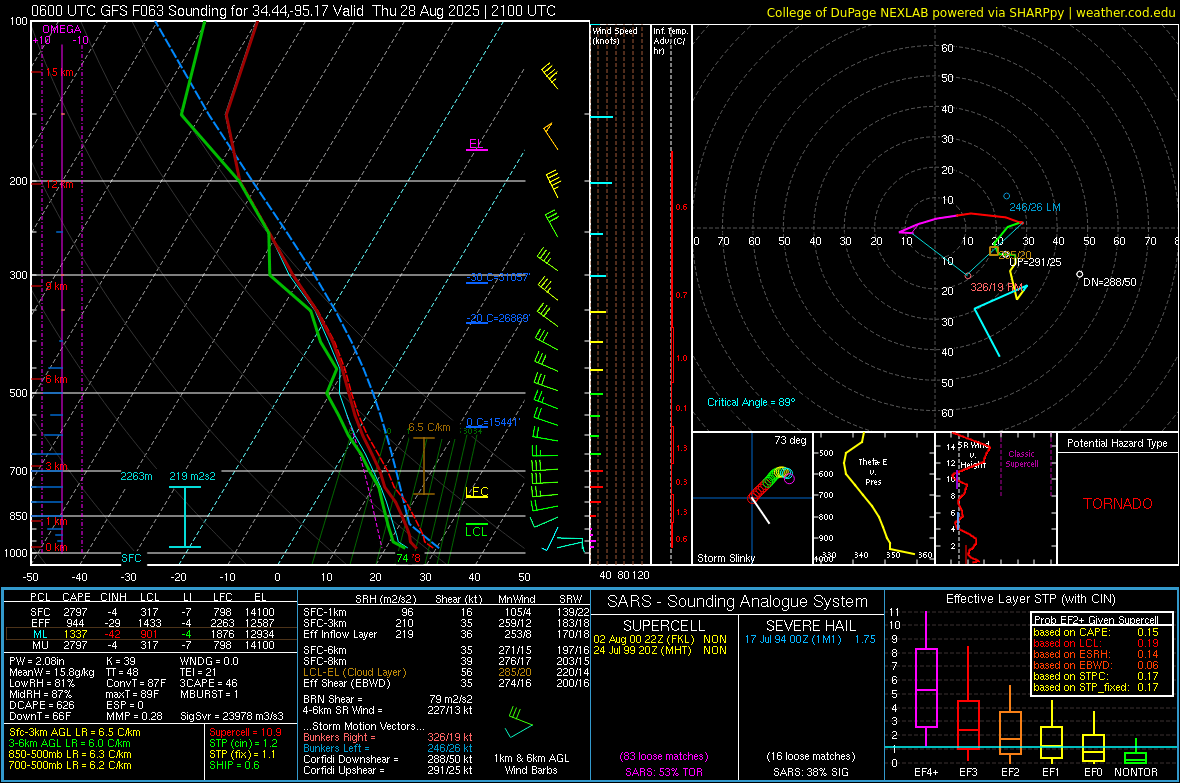Click 'Corfidi Downshear = 288/50 kt'

(388, 759)
